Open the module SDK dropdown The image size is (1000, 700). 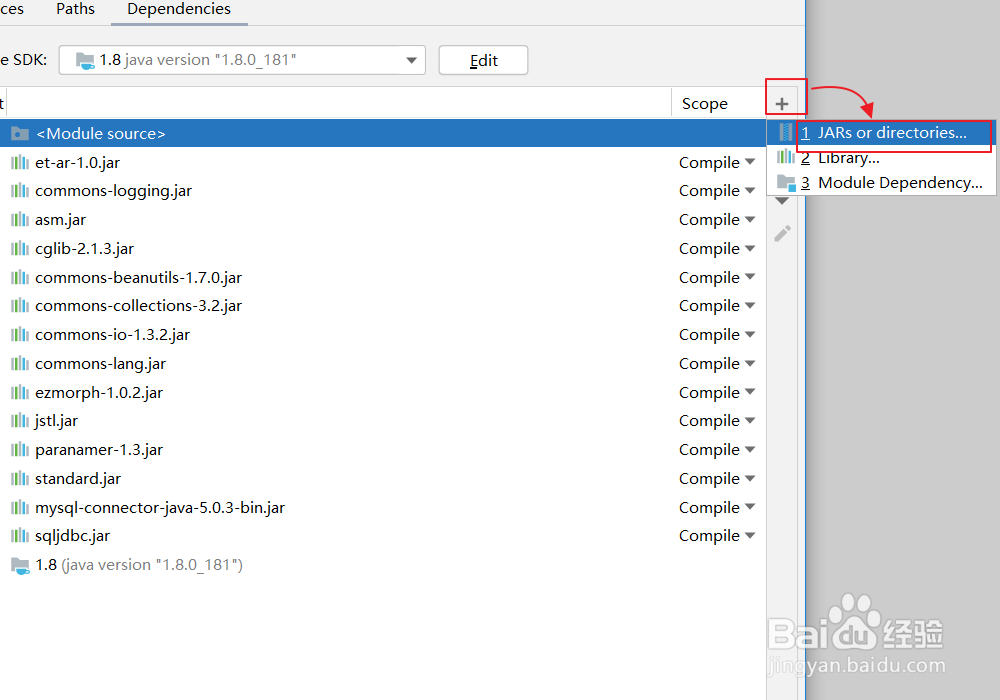[x=411, y=61]
